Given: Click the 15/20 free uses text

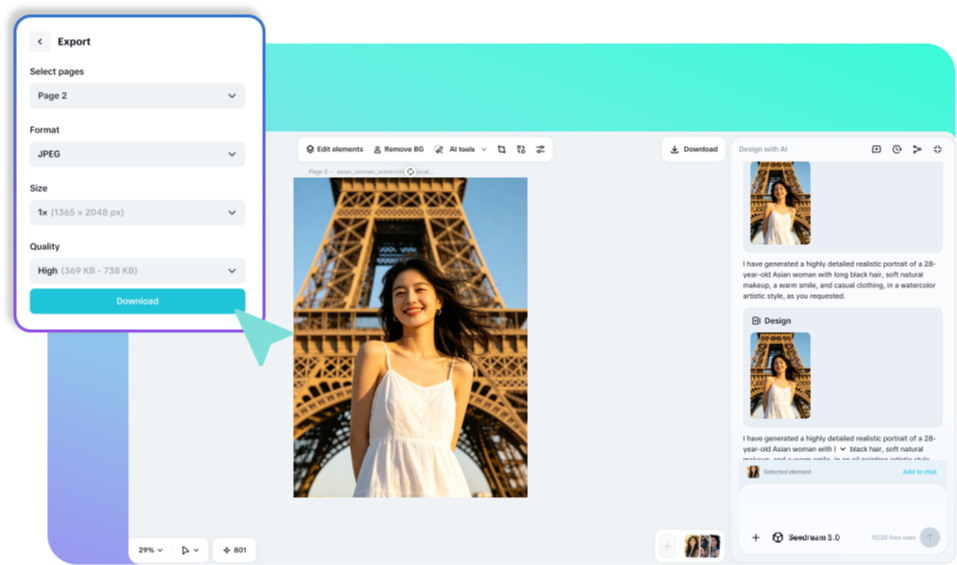Looking at the screenshot, I should click(893, 538).
